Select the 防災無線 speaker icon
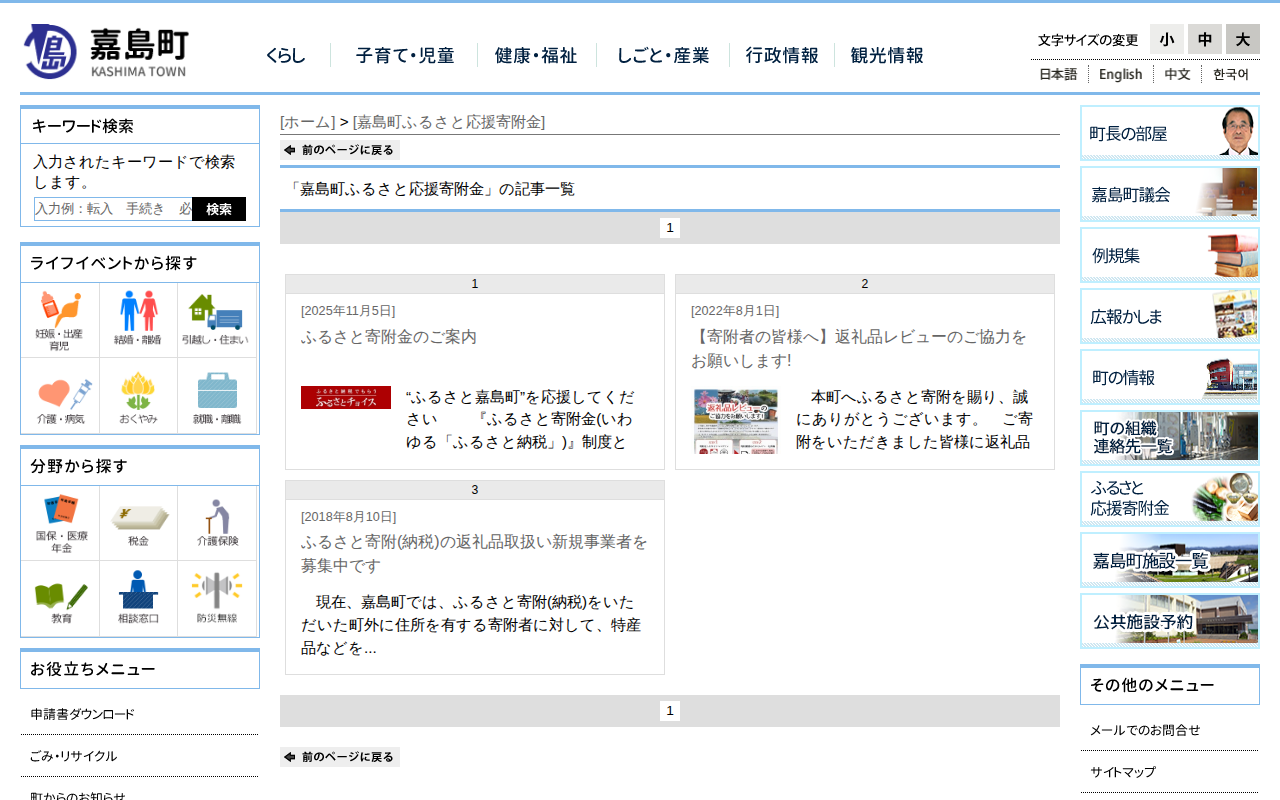1280x800 pixels. click(217, 598)
